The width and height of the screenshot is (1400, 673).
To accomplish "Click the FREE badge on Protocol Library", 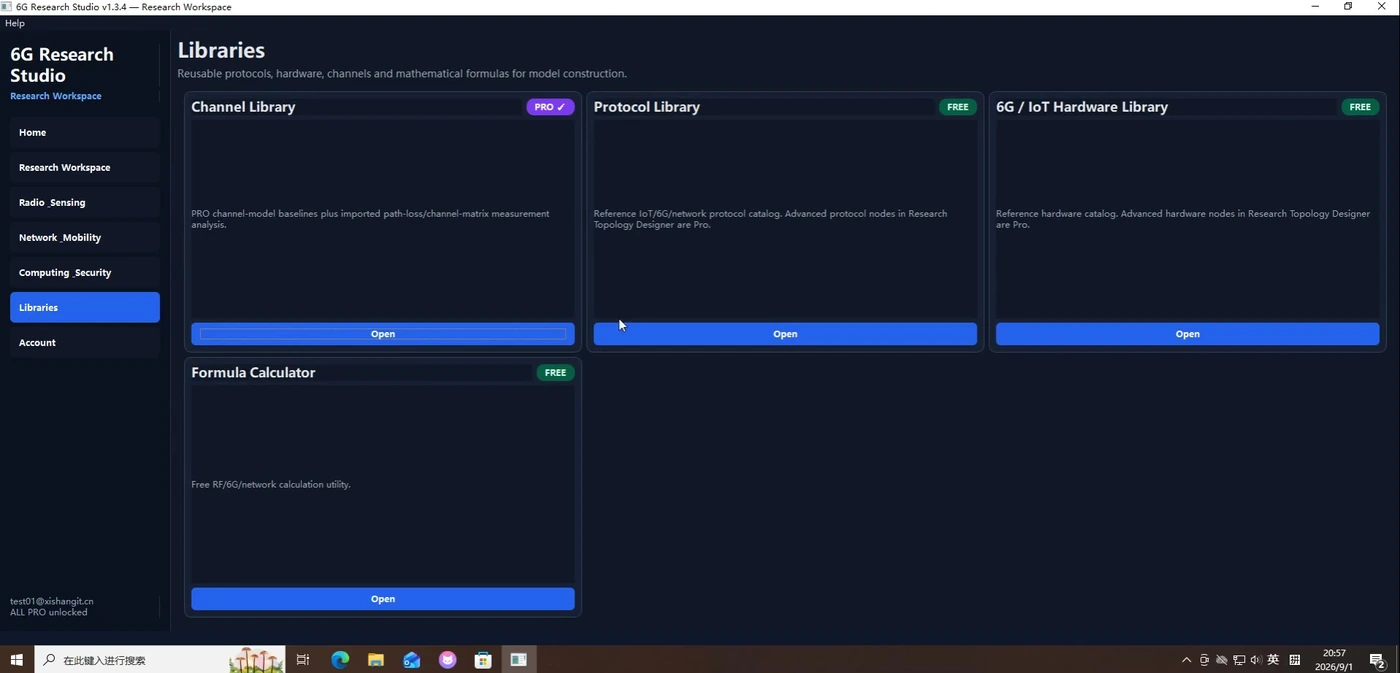I will [957, 107].
